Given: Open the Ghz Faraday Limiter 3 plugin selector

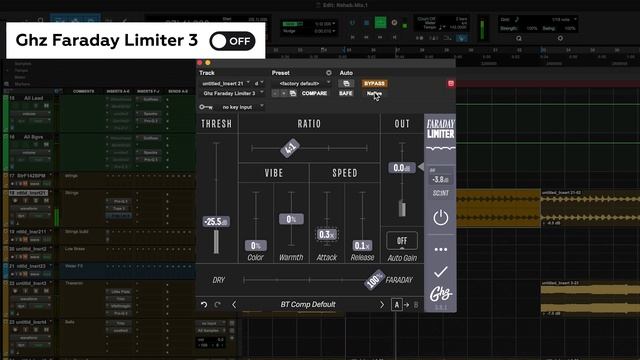Looking at the screenshot, I should pos(232,93).
